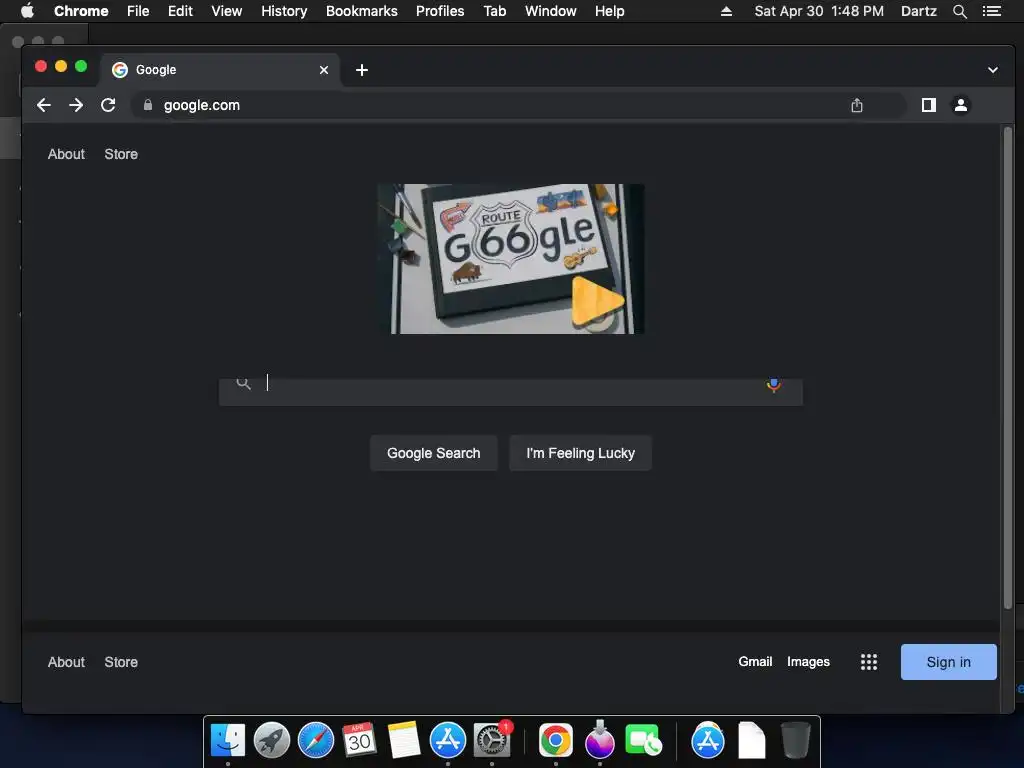Open the Chrome menu in the menu bar
Viewport: 1024px width, 768px height.
(x=81, y=11)
